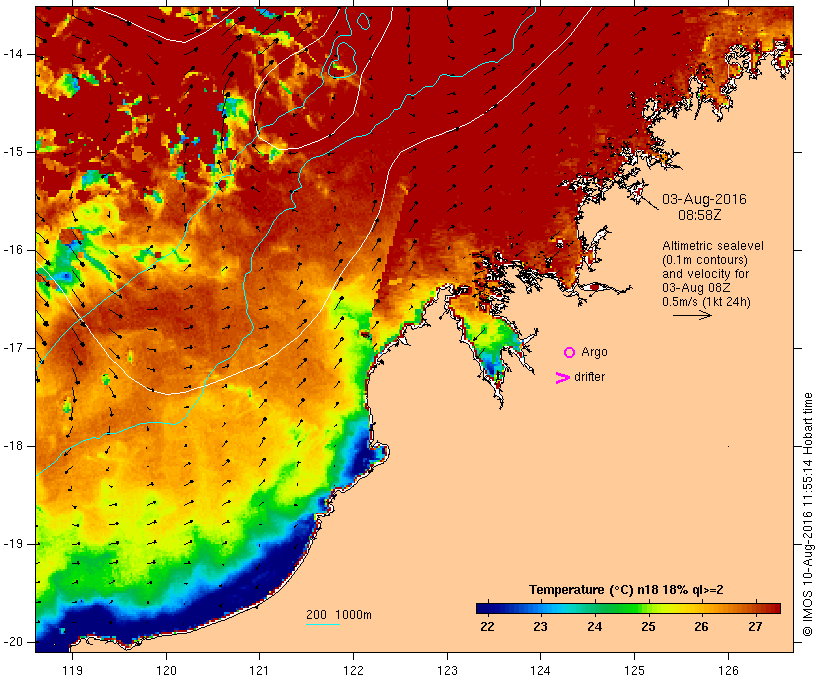Image resolution: width=820 pixels, height=680 pixels.
Task: Click the 'drifter' legend label
Action: [589, 377]
